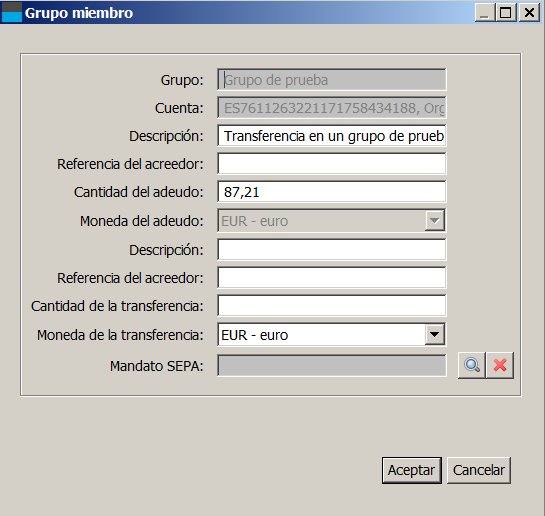
Task: Click the Cuenta field showing ES76 IBAN
Action: coord(332,108)
